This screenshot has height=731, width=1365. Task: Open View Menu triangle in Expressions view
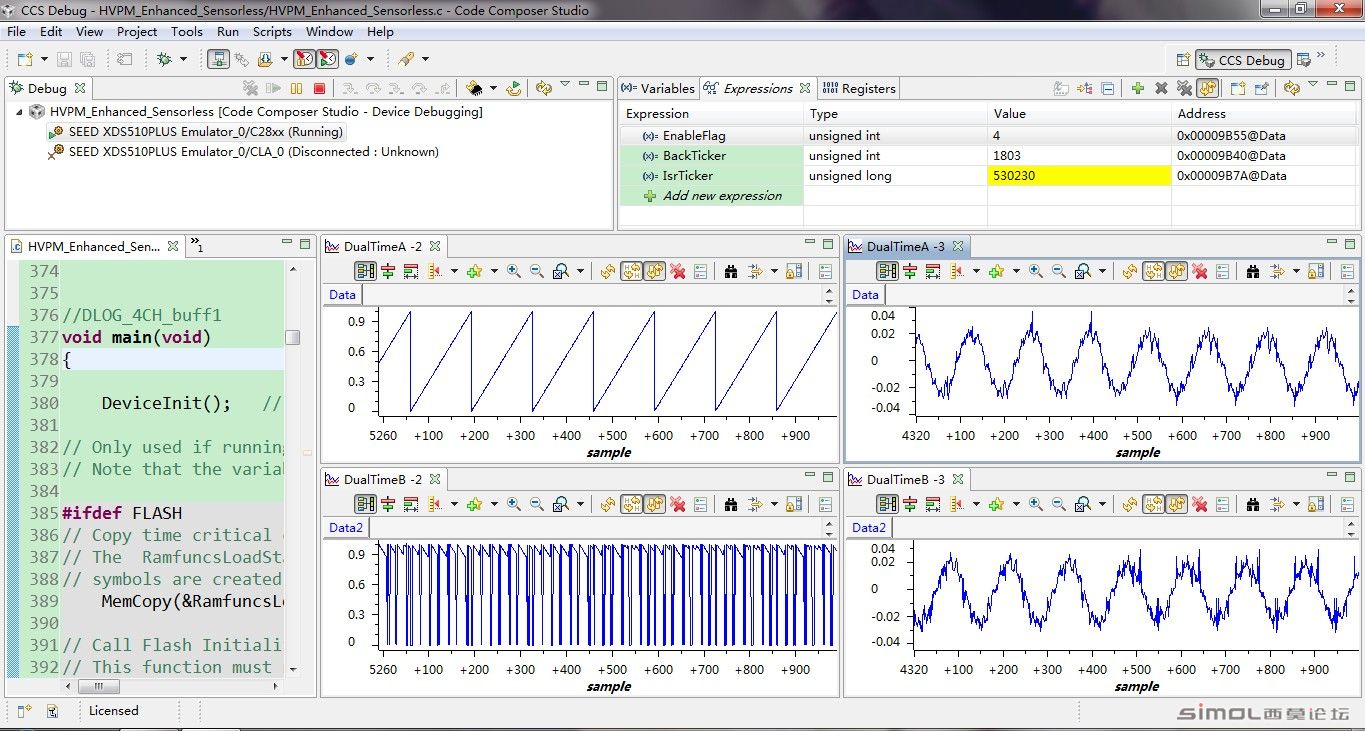tap(1313, 85)
